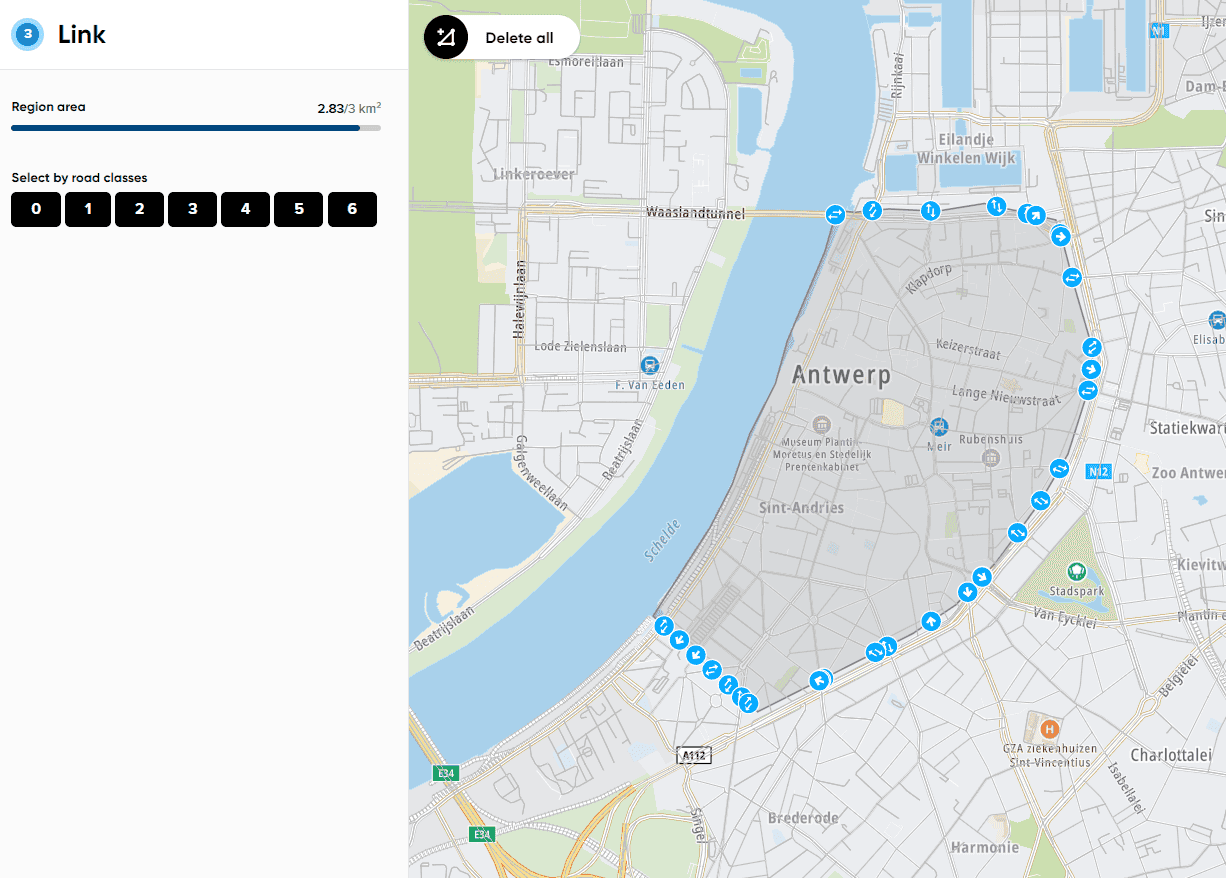Click the Rubenshuis museum icon
The width and height of the screenshot is (1226, 878).
(991, 457)
